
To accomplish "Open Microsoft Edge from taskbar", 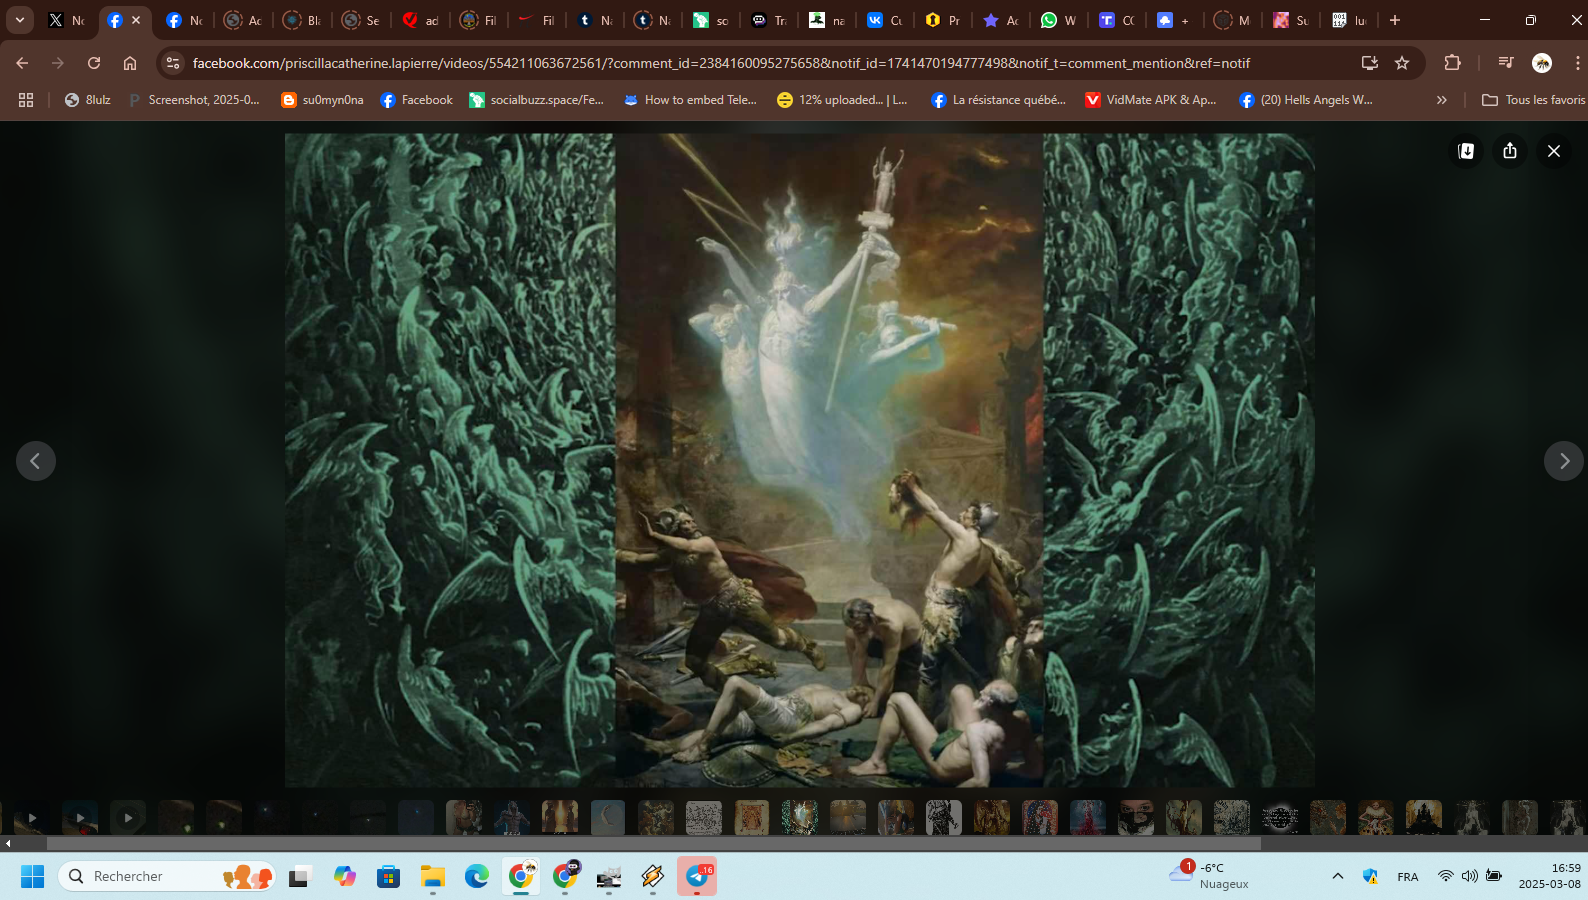I will pos(477,876).
